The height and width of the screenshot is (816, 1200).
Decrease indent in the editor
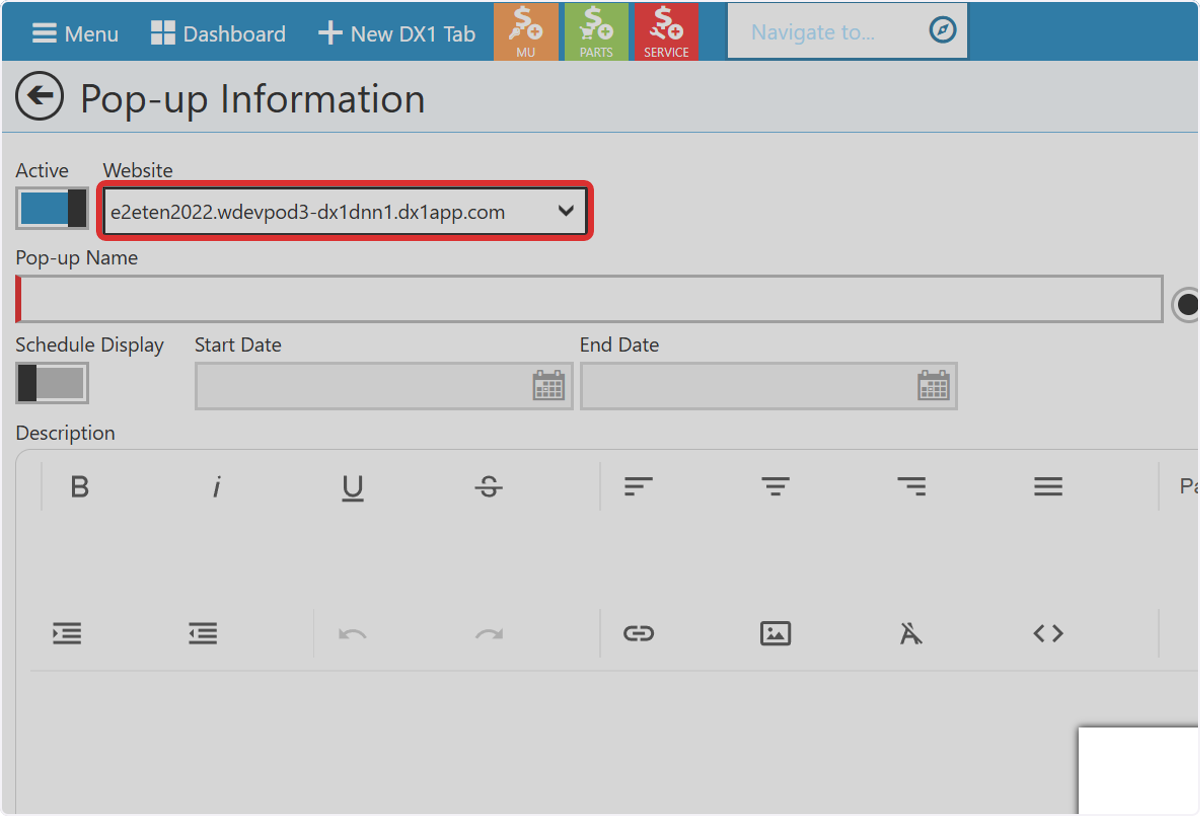click(203, 633)
